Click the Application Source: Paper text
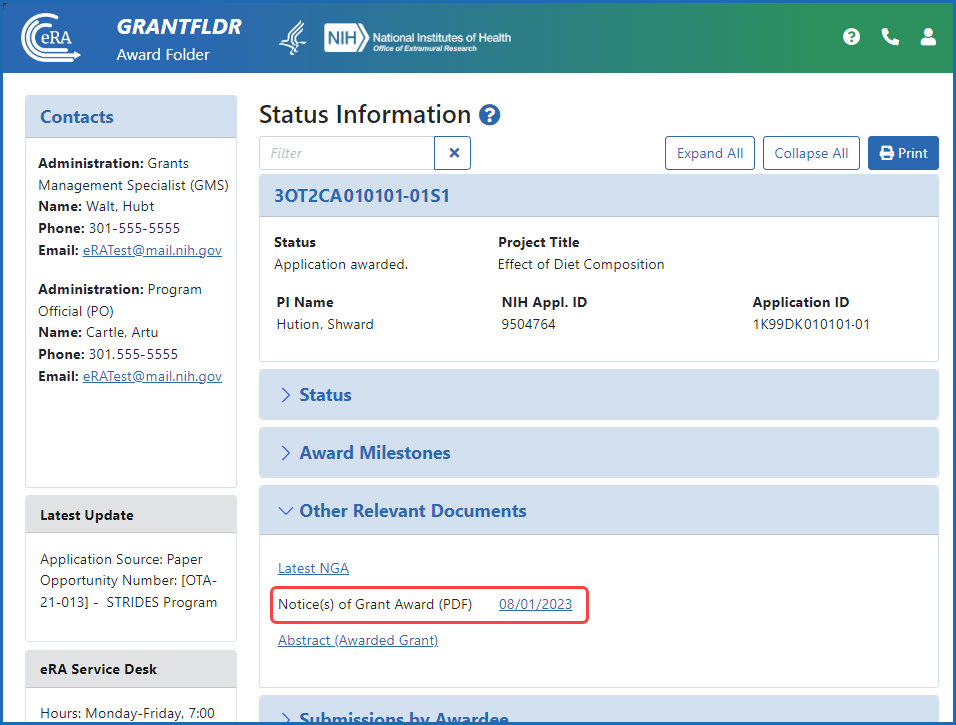956x725 pixels. click(121, 559)
